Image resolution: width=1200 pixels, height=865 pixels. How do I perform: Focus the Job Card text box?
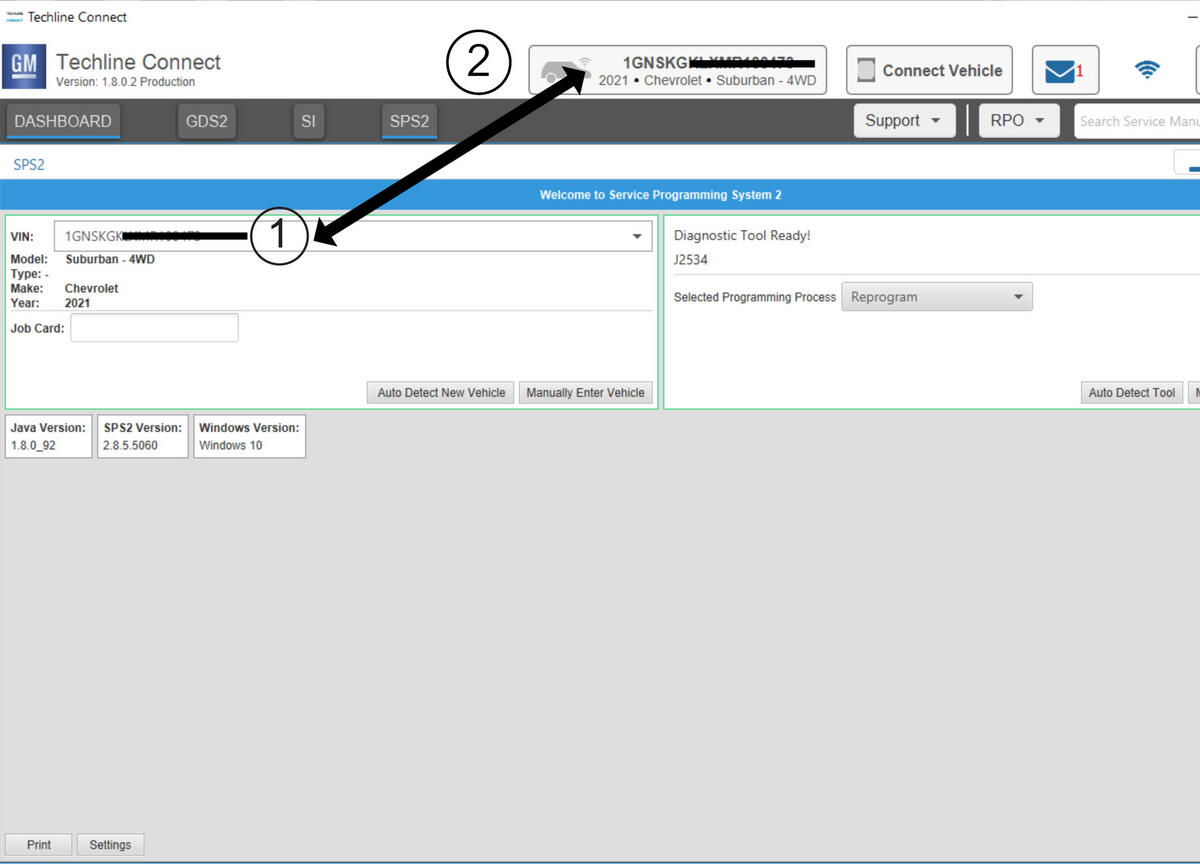pyautogui.click(x=154, y=328)
